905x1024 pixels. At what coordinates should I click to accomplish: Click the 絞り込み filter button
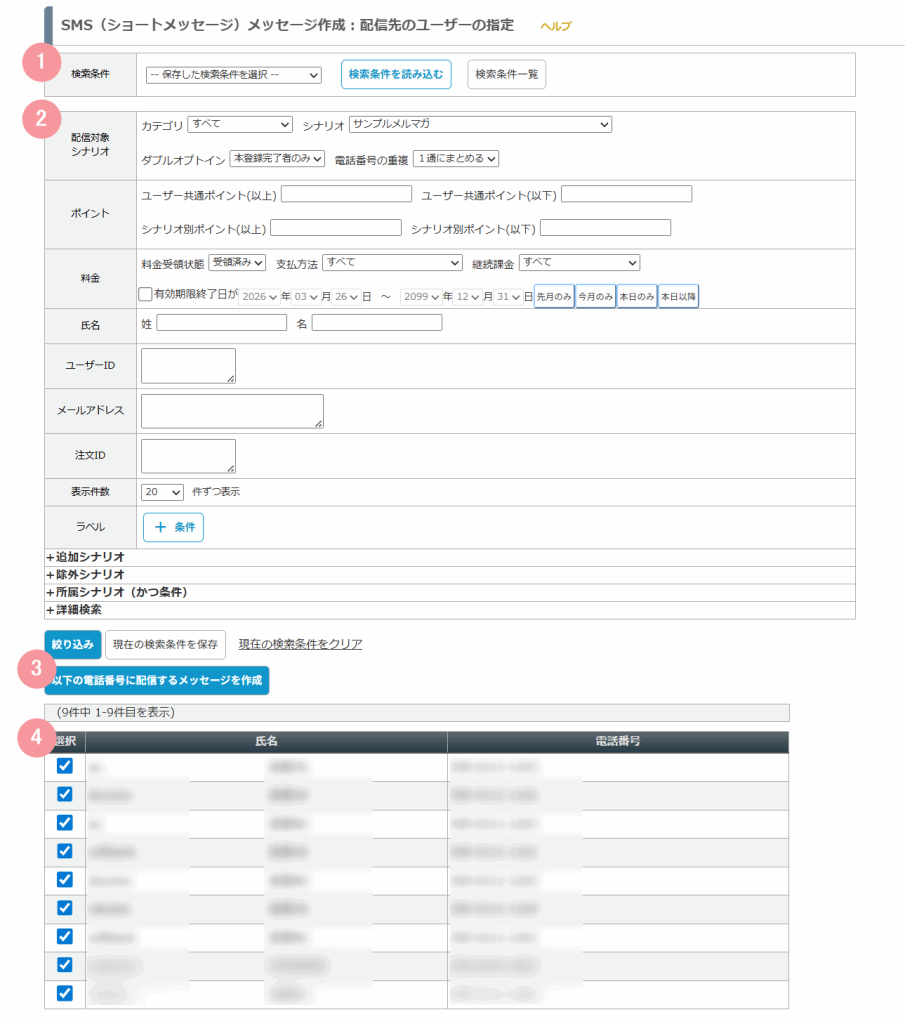(x=73, y=645)
